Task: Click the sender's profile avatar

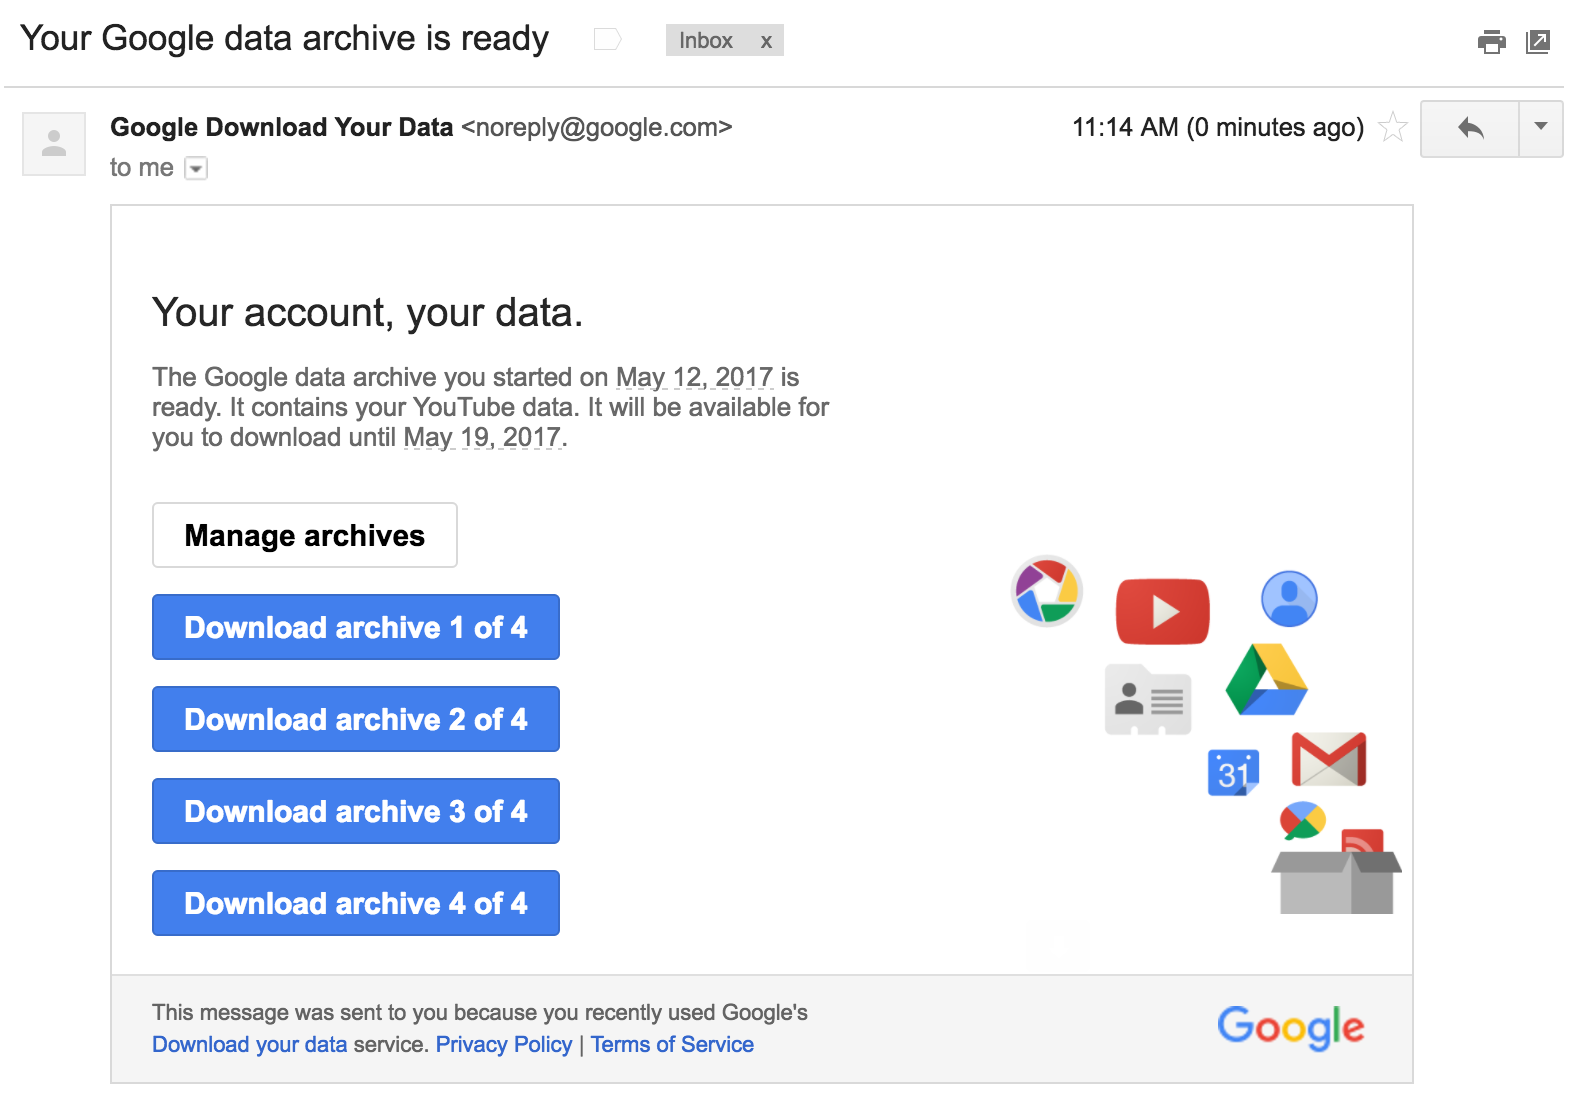Action: pos(54,144)
